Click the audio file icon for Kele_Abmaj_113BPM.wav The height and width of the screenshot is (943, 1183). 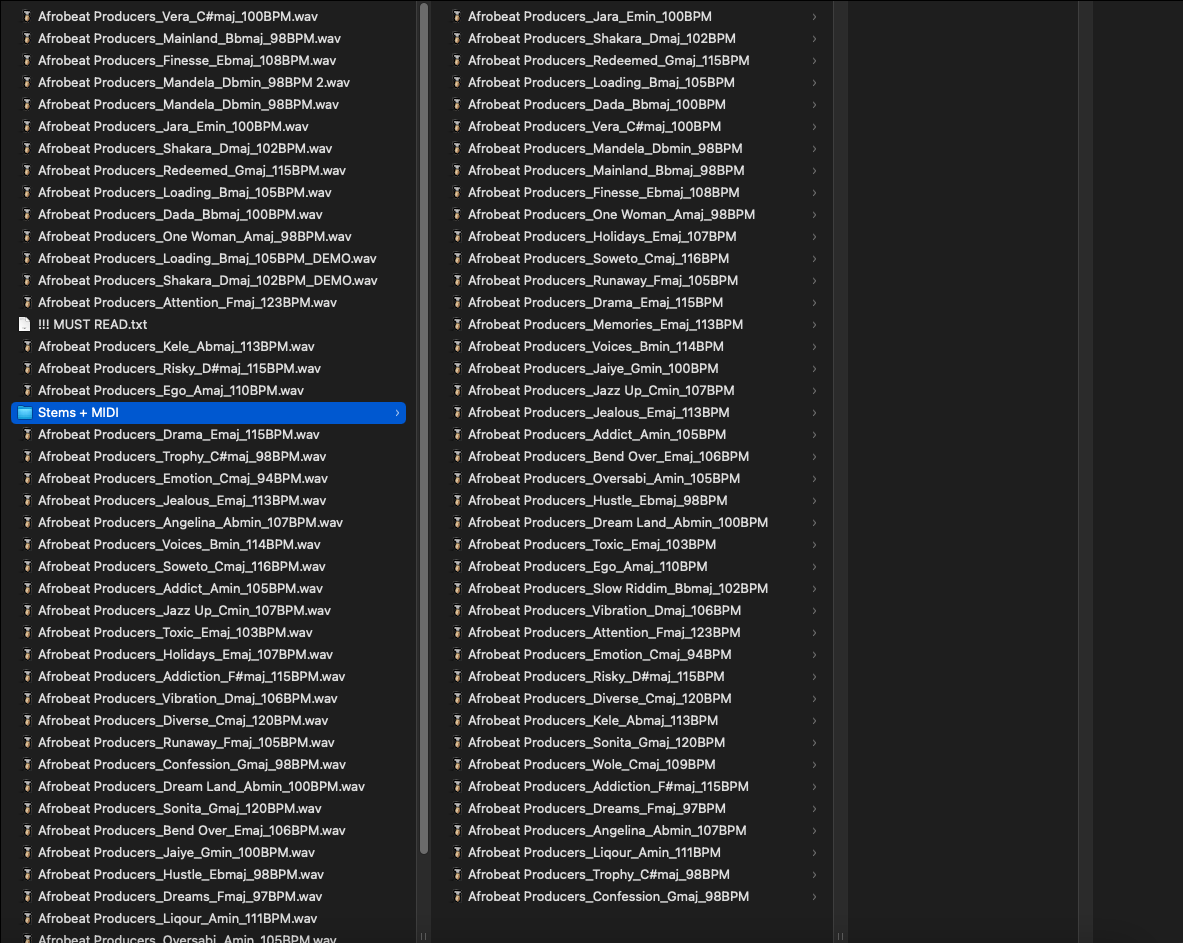pos(26,346)
